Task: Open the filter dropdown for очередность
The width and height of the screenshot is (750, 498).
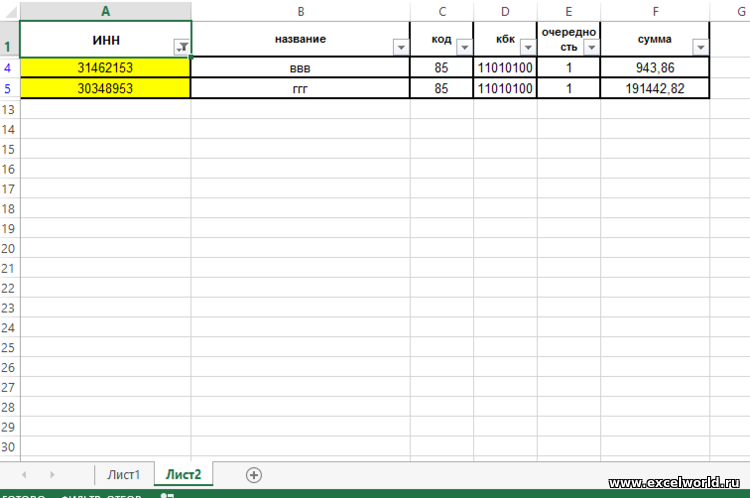Action: pos(592,47)
